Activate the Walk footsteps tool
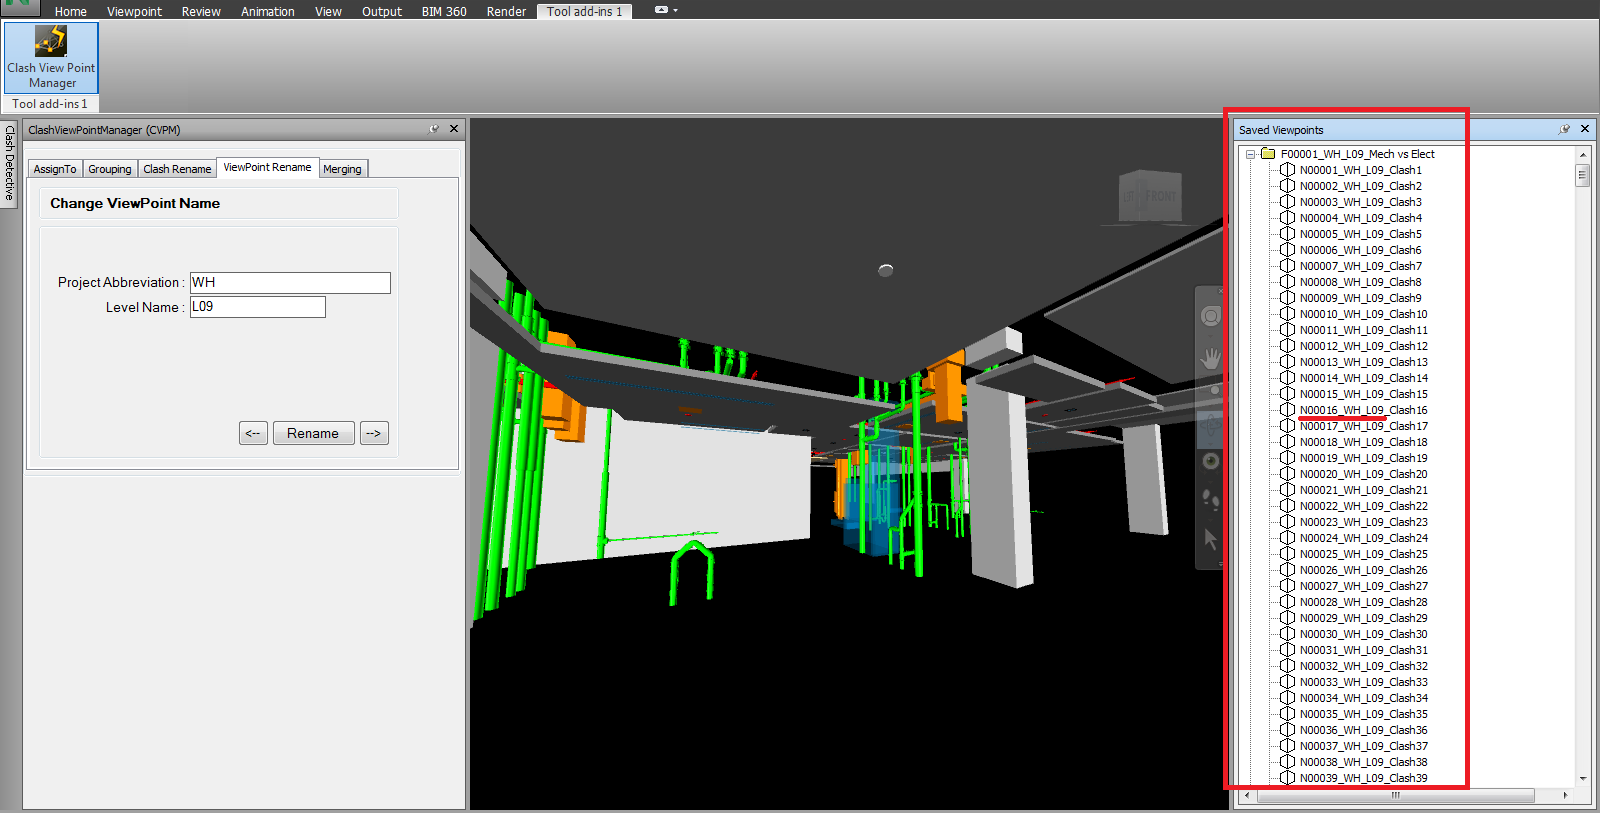Image resolution: width=1600 pixels, height=813 pixels. click(x=1210, y=499)
